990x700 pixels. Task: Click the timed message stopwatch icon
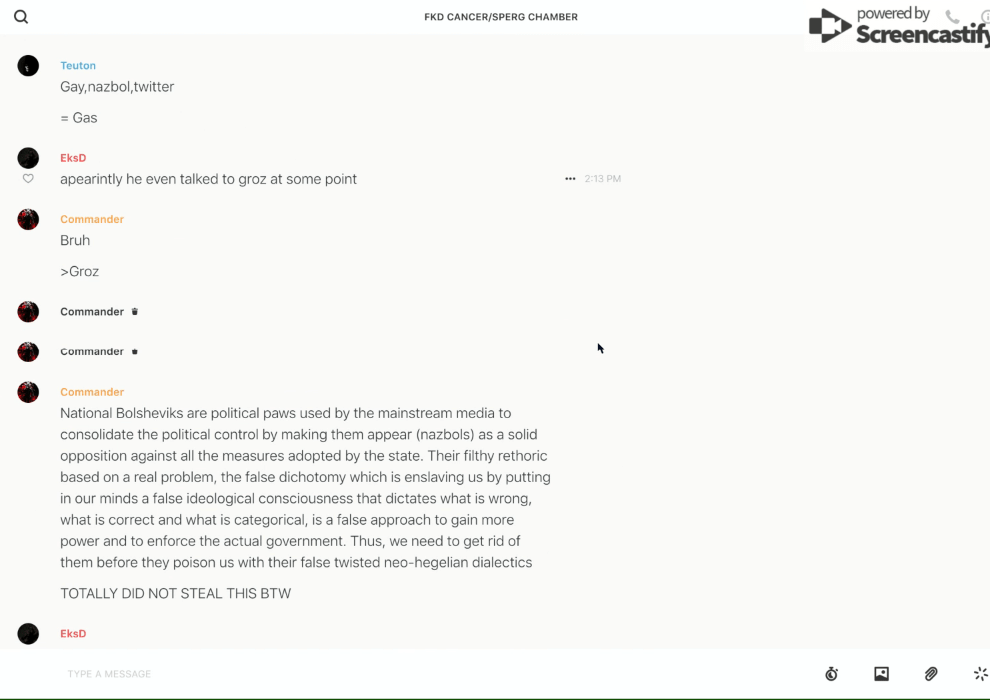831,674
